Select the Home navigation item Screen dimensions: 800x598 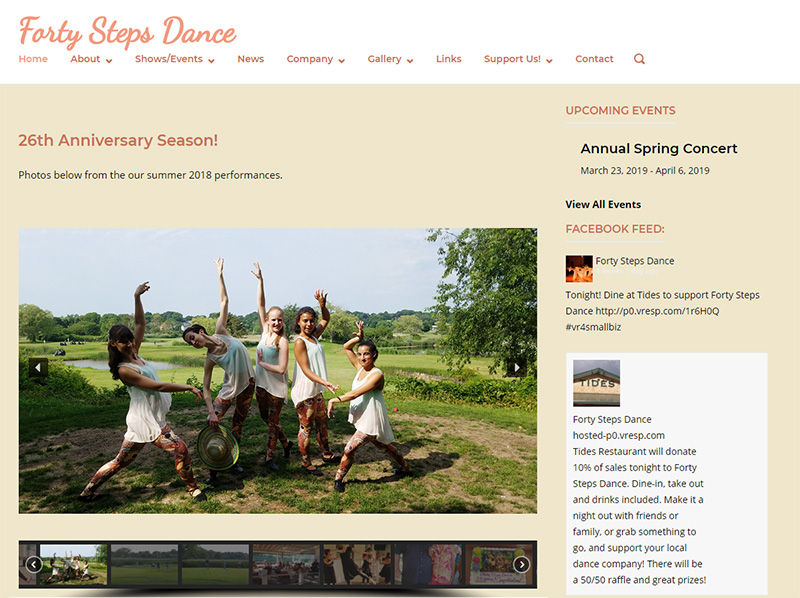coord(33,59)
